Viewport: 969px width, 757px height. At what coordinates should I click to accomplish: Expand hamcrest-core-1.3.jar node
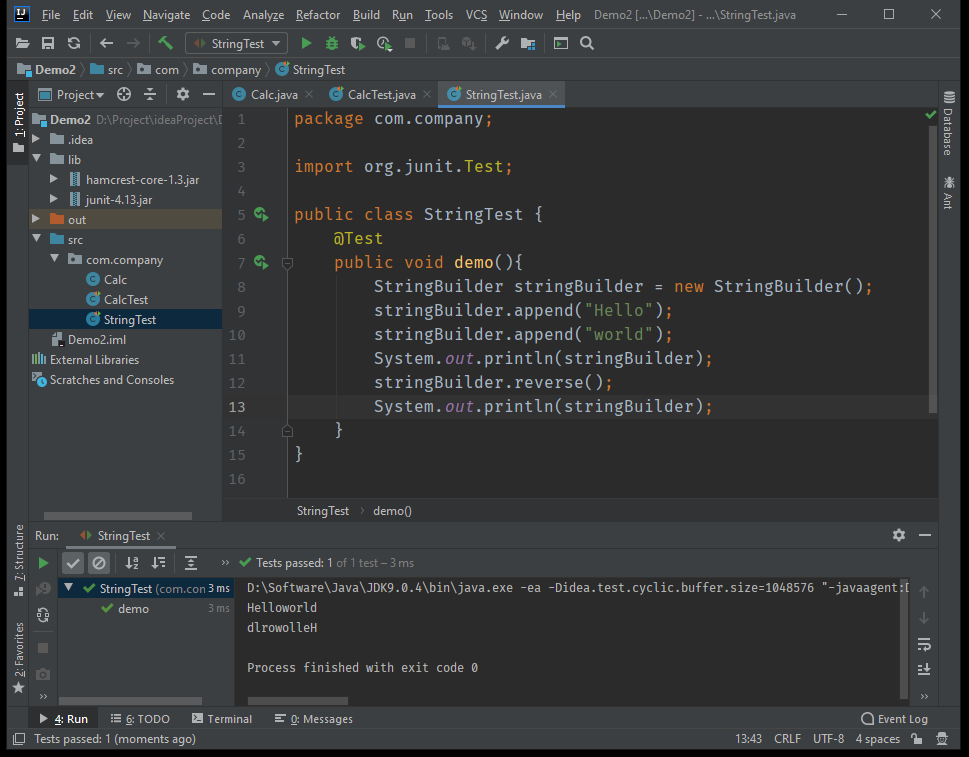pos(54,179)
